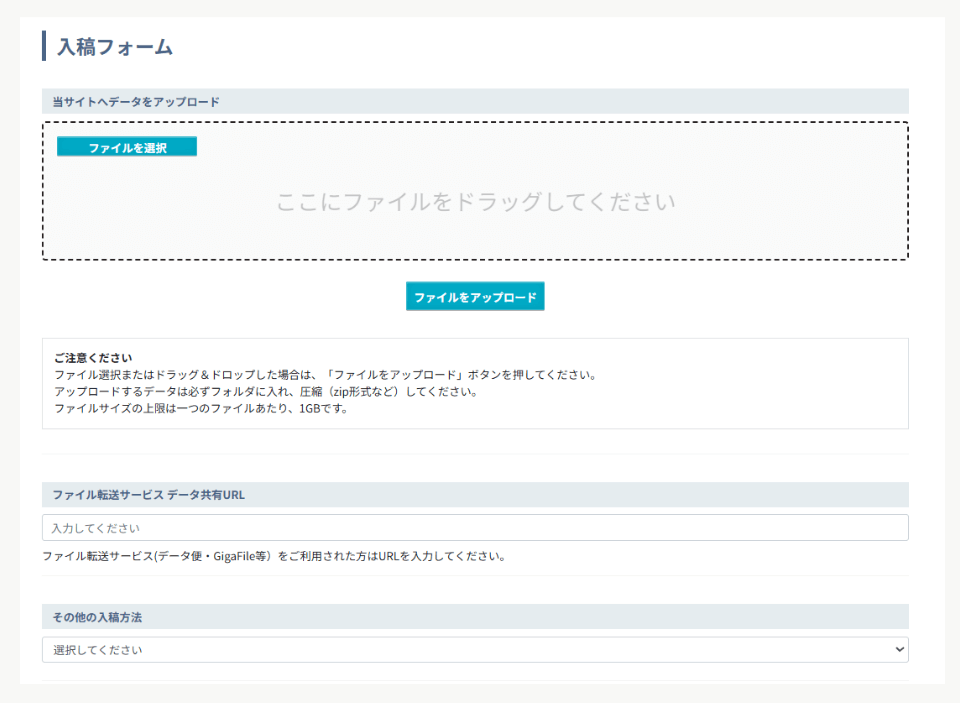Click the 入稿フォーム page heading
The height and width of the screenshot is (703, 960).
tap(115, 46)
